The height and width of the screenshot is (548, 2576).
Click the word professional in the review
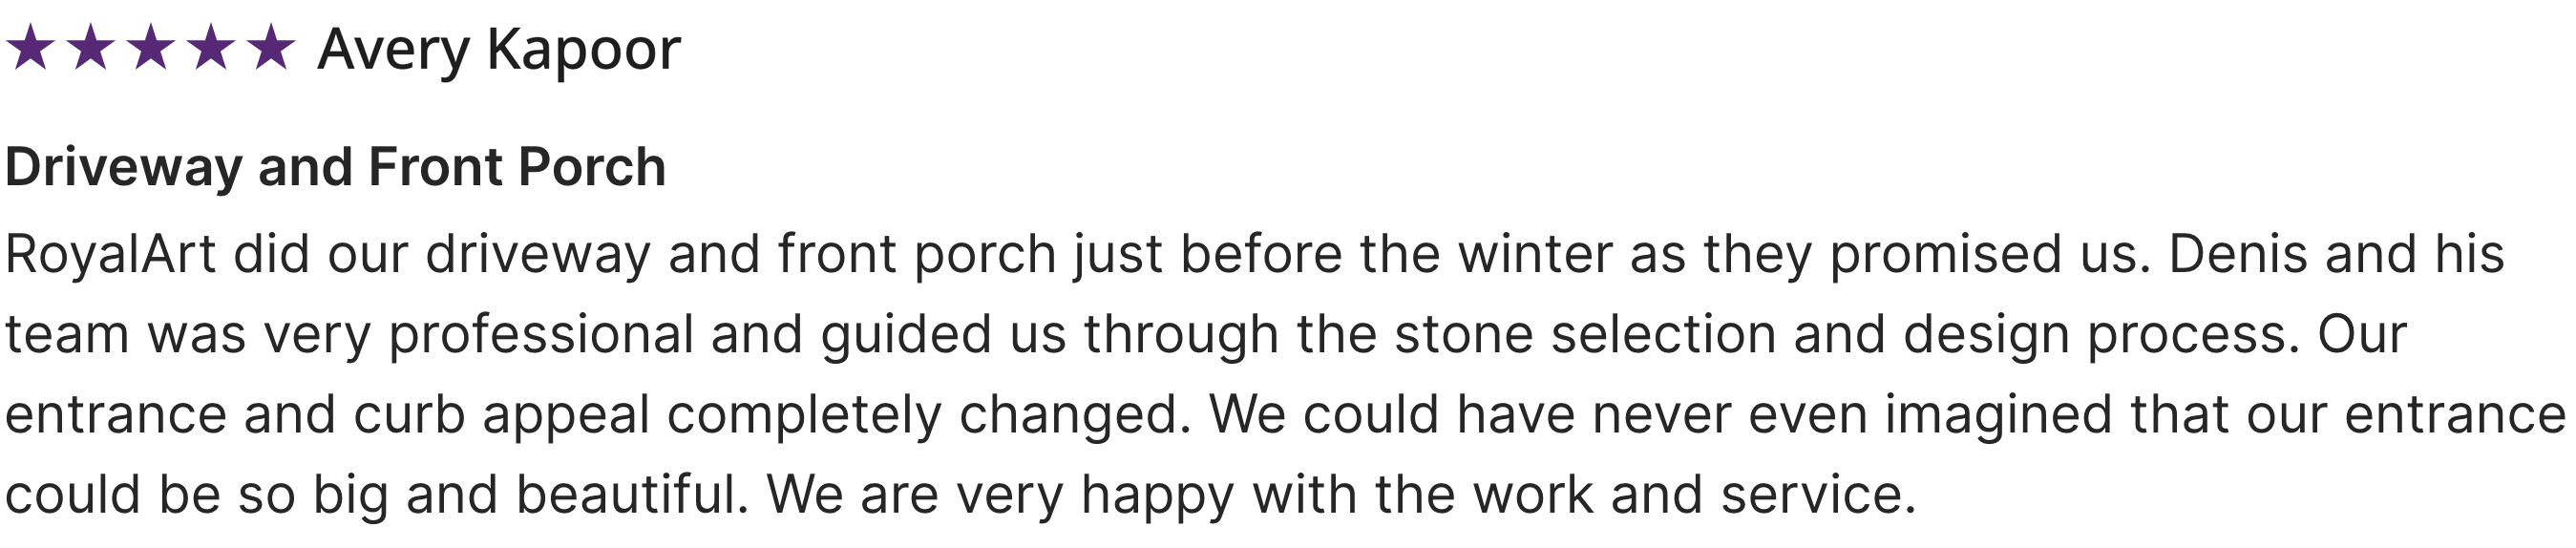pyautogui.click(x=541, y=336)
